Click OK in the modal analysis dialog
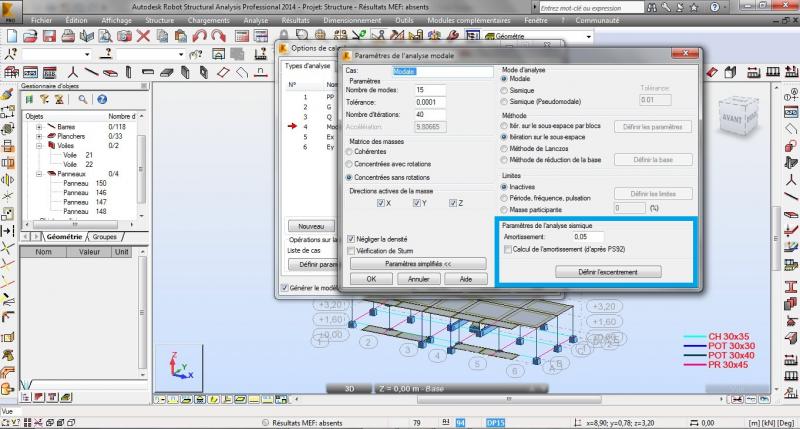This screenshot has width=800, height=429. [371, 279]
